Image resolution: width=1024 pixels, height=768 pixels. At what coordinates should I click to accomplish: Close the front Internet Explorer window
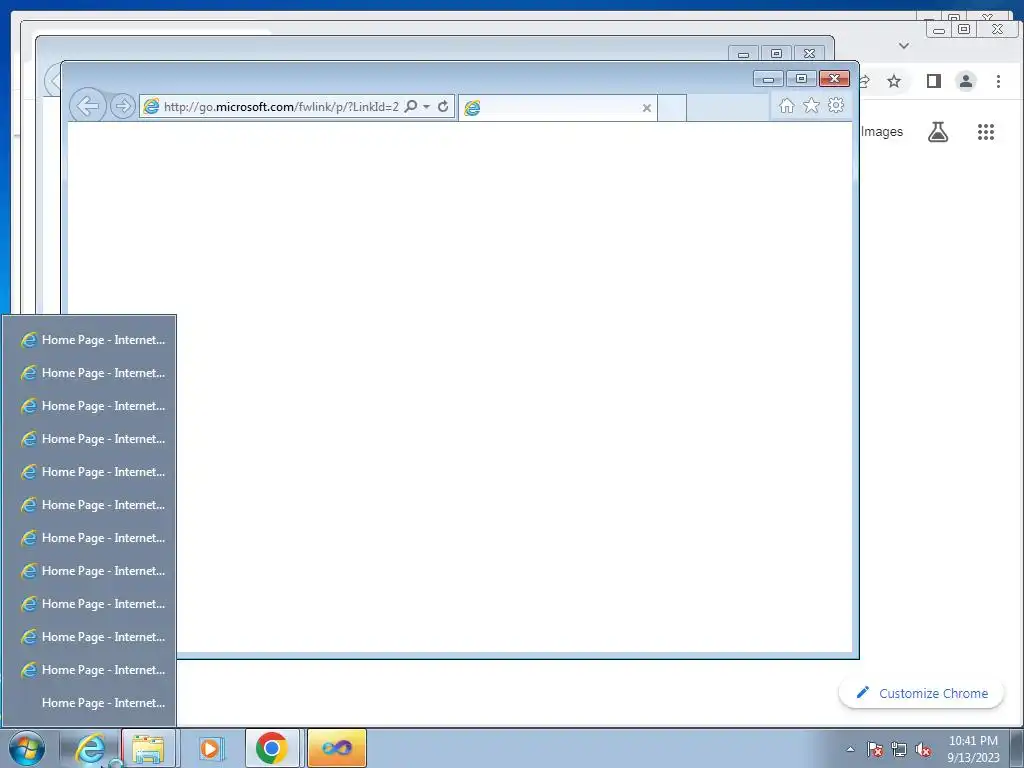pos(834,79)
